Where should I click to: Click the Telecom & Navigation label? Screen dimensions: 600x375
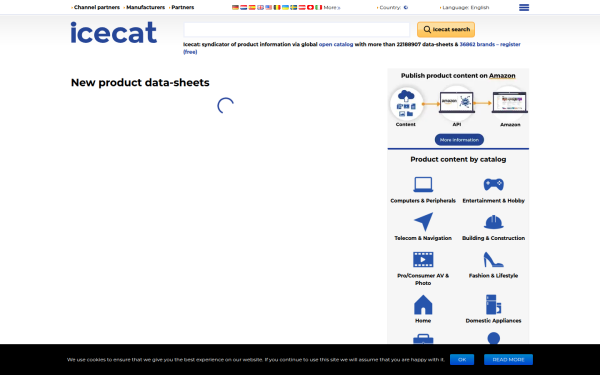tap(423, 238)
